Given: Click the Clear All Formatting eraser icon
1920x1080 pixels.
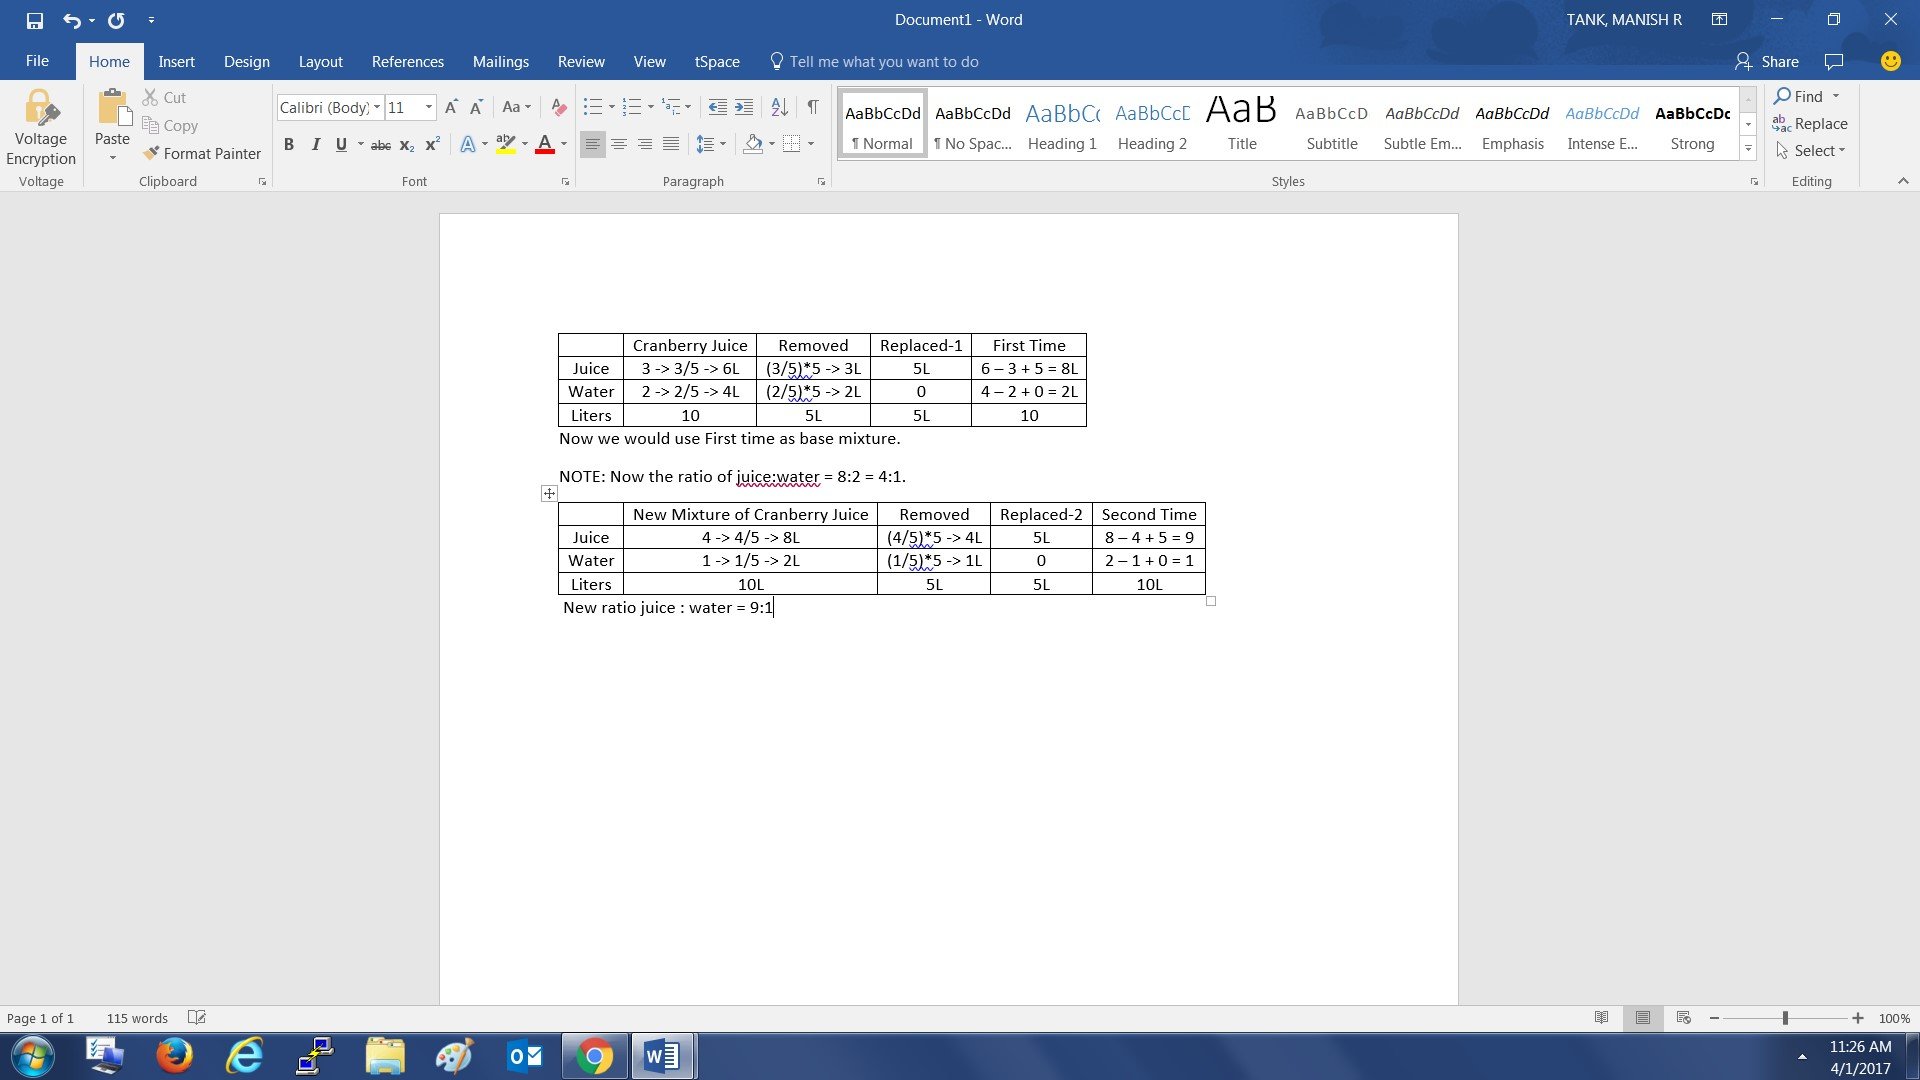Looking at the screenshot, I should pyautogui.click(x=559, y=107).
